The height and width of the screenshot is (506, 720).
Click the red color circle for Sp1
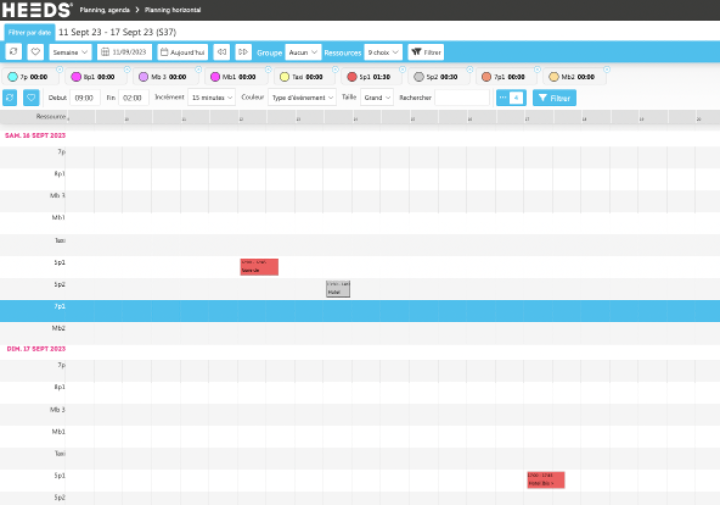click(x=352, y=77)
